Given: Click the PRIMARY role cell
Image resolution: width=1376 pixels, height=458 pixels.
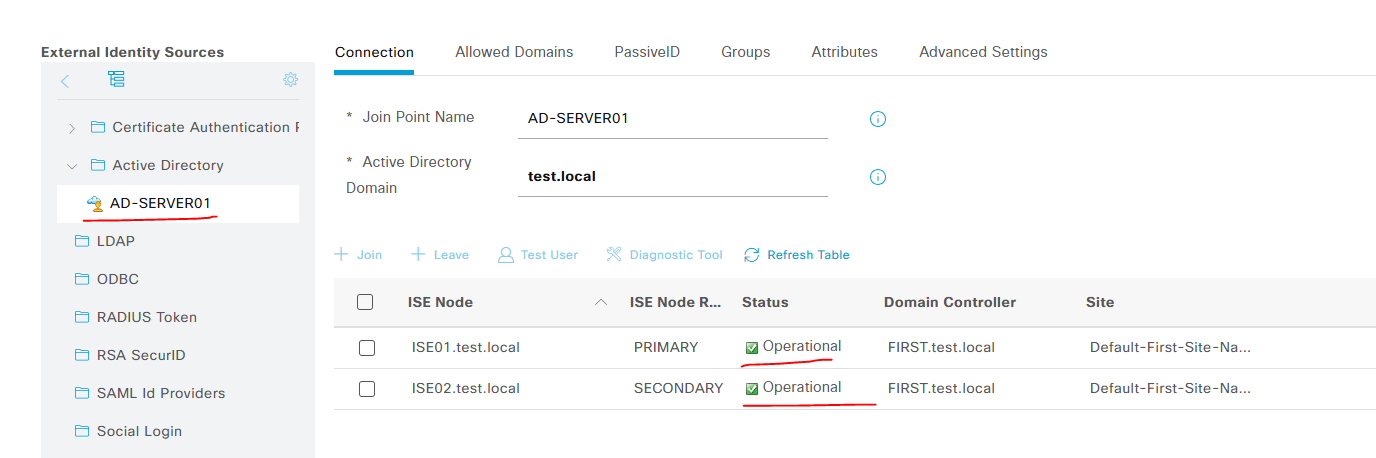Looking at the screenshot, I should (666, 348).
